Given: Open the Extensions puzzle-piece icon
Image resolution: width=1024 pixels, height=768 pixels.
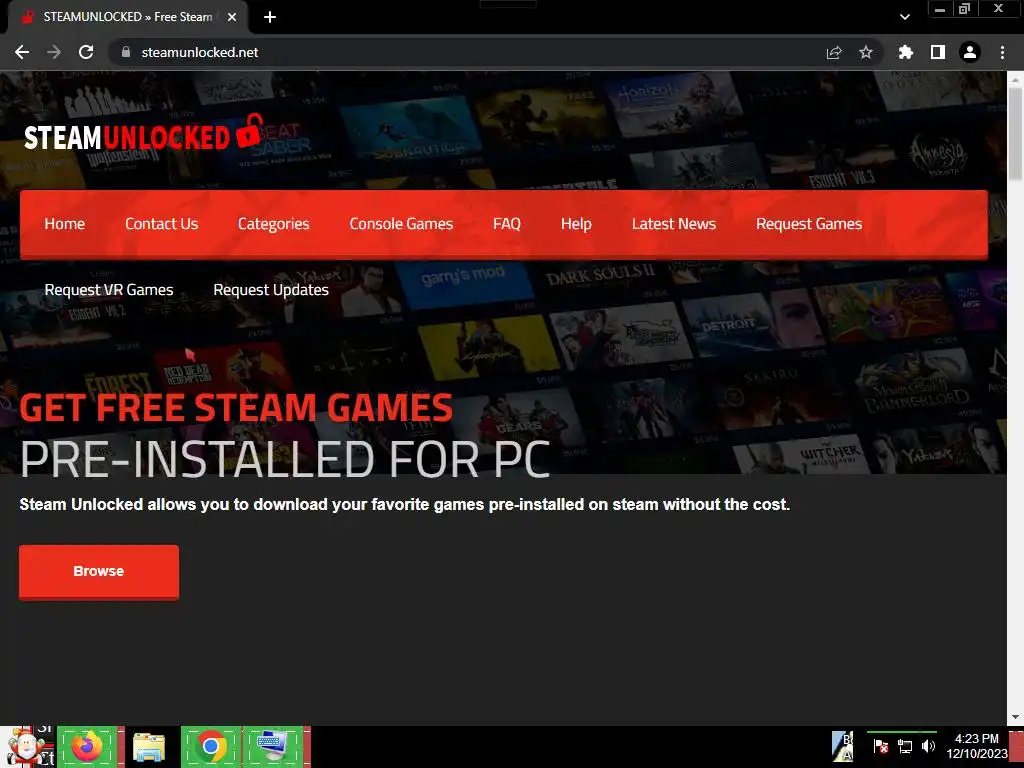Looking at the screenshot, I should (x=906, y=52).
